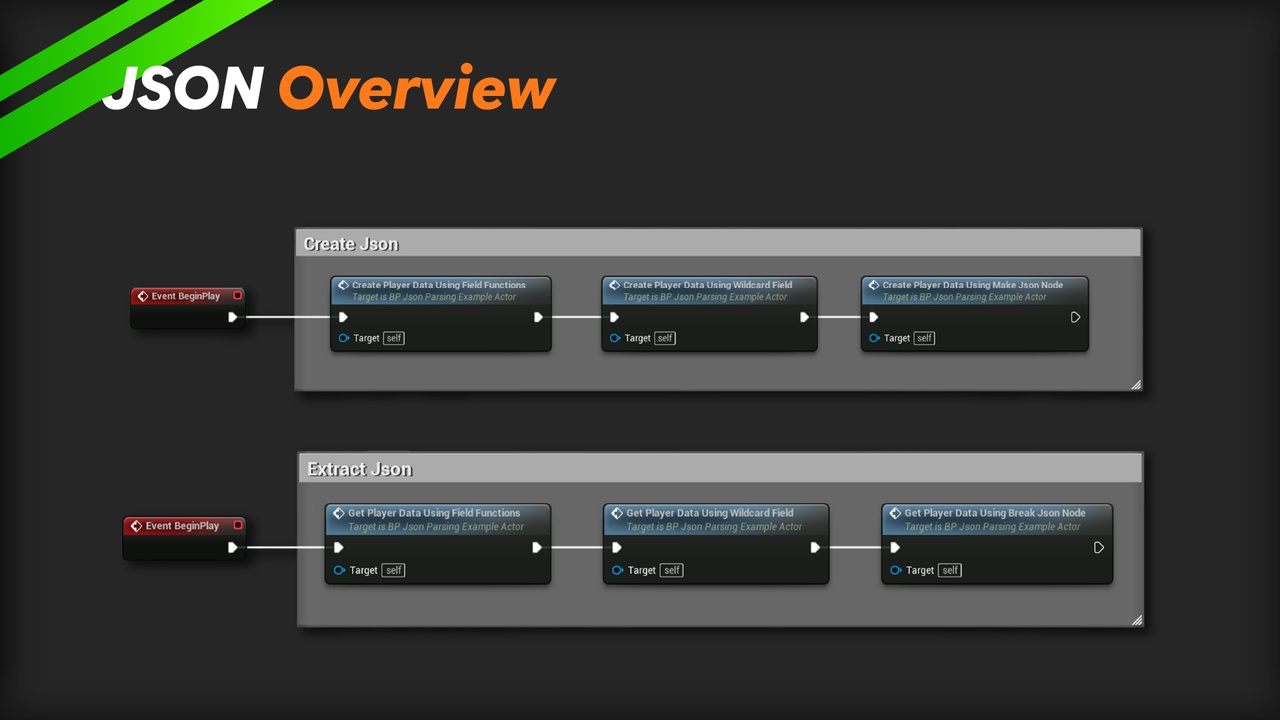Click the exec input pin of Create Player Data Using Field Functions
This screenshot has width=1280, height=720.
click(343, 317)
